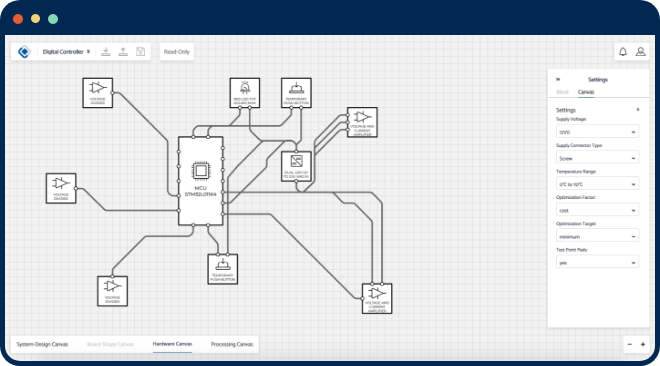660x366 pixels.
Task: Open the Test Point Pads dropdown
Action: coord(597,263)
